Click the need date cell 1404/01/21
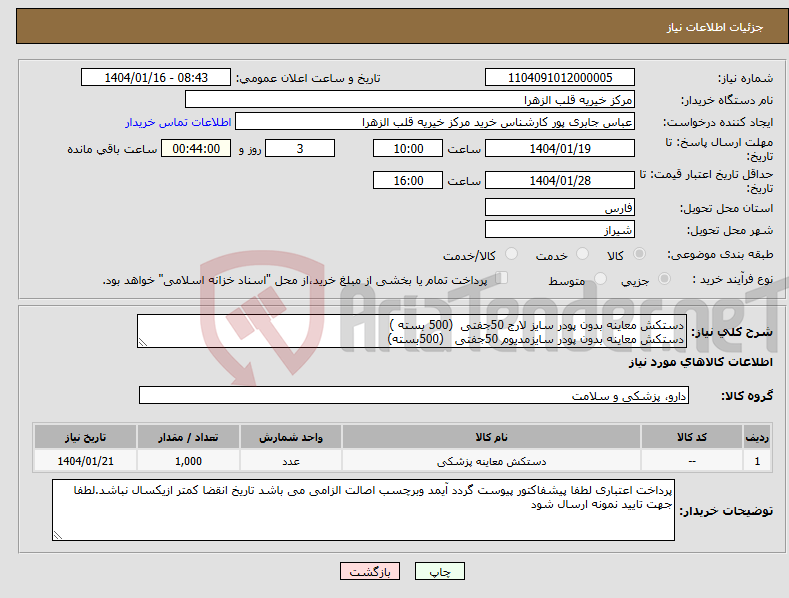The height and width of the screenshot is (598, 789). coord(86,461)
